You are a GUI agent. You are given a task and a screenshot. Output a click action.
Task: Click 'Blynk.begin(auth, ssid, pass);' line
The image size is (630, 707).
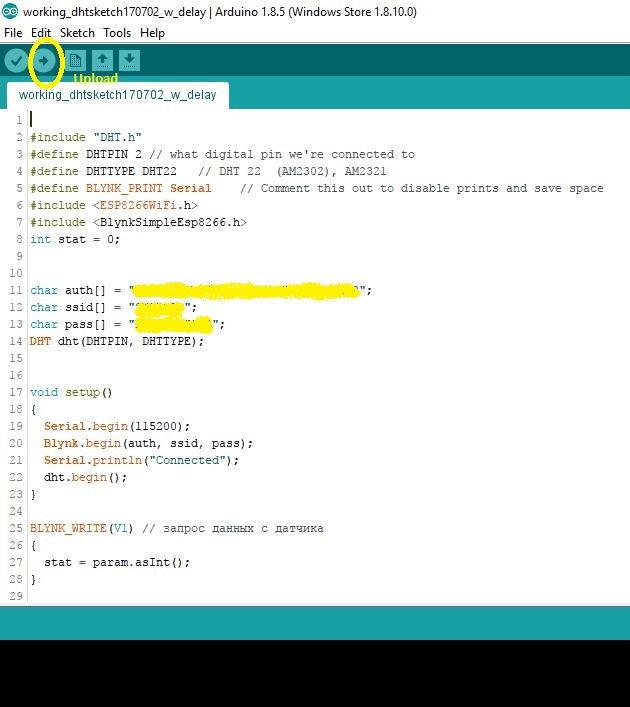(148, 443)
